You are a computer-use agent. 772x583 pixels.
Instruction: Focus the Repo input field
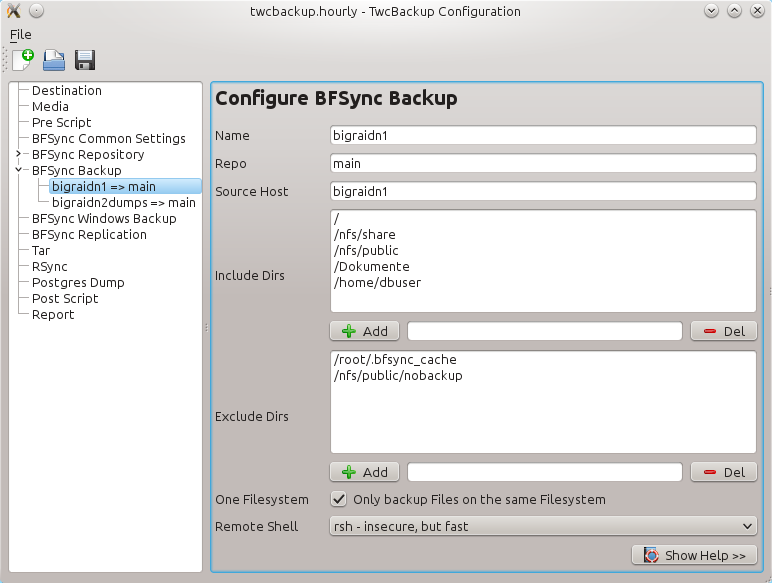[543, 163]
